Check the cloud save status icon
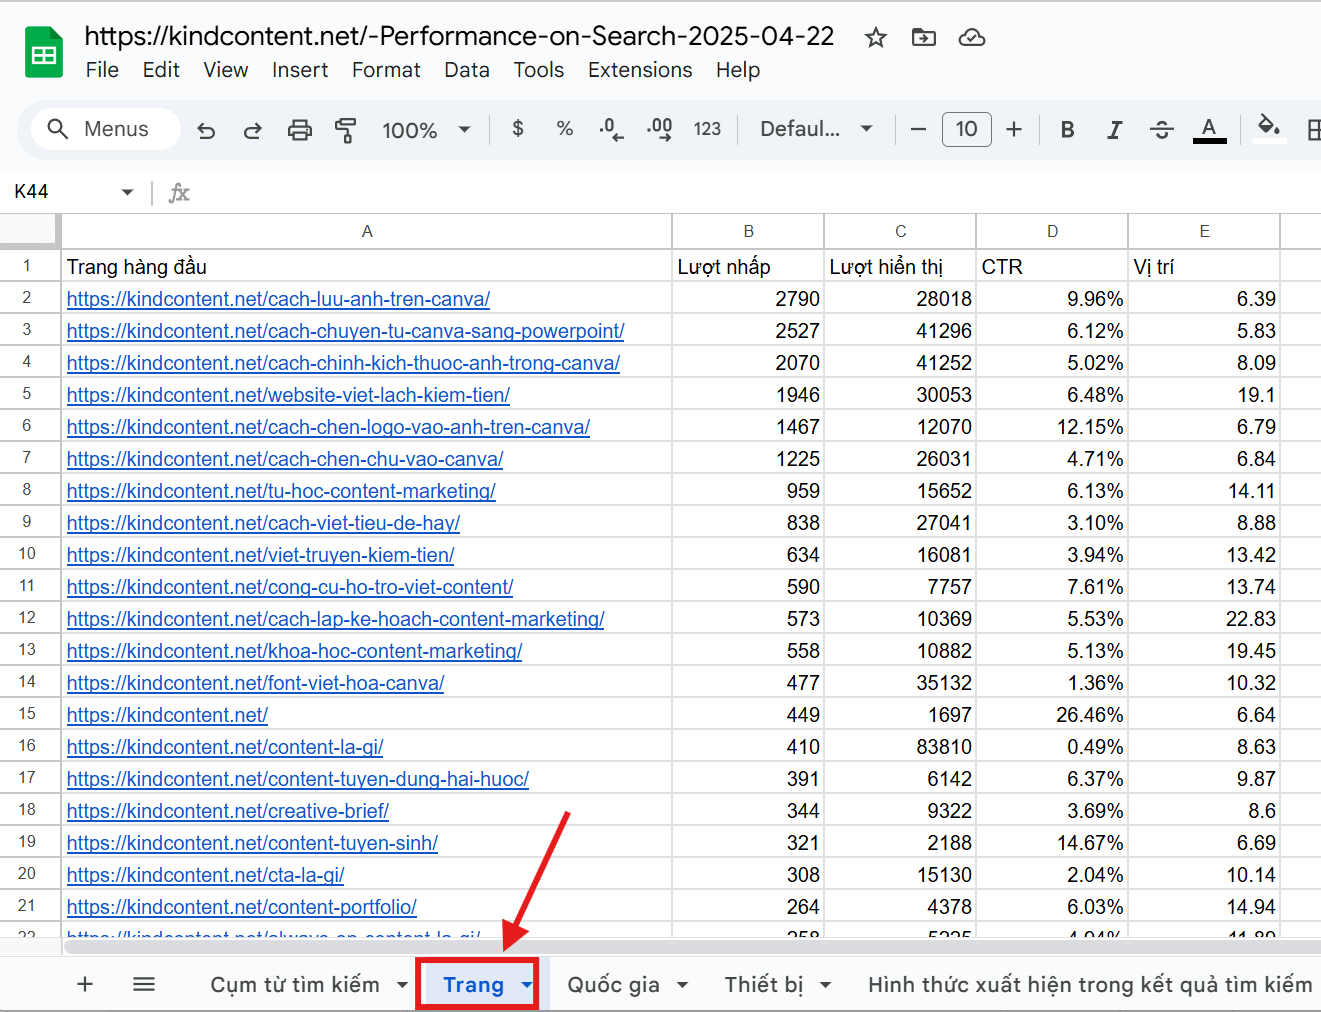Screen dimensions: 1321x1012 click(x=972, y=38)
